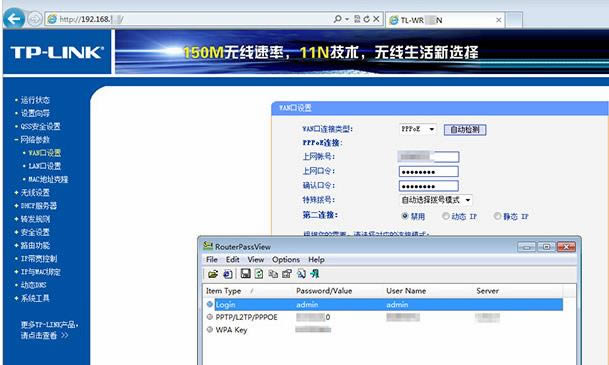Expand 转发规则 in the sidebar
This screenshot has height=365, width=609.
[35, 219]
